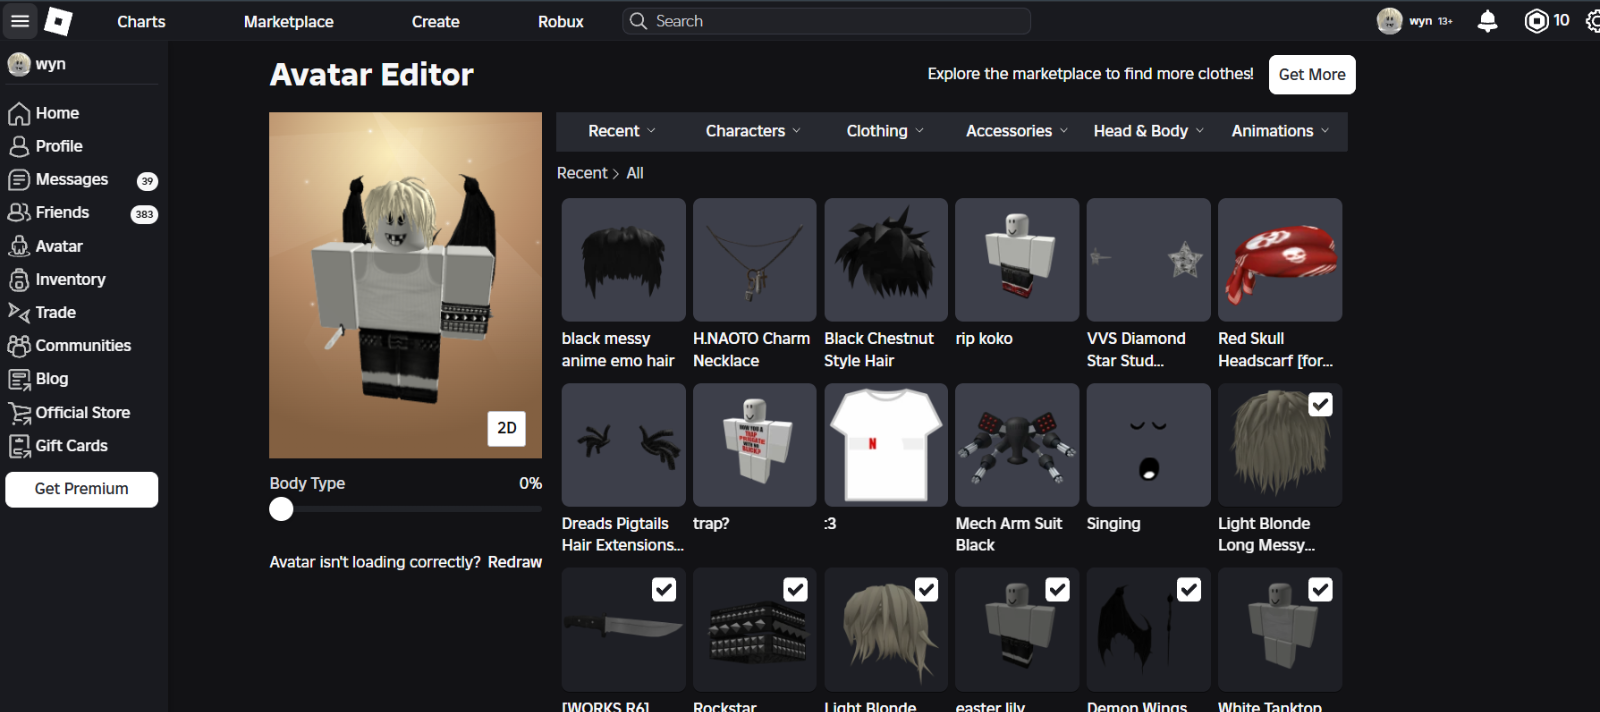1600x712 pixels.
Task: Click the Roblox logo icon
Action: tap(59, 21)
